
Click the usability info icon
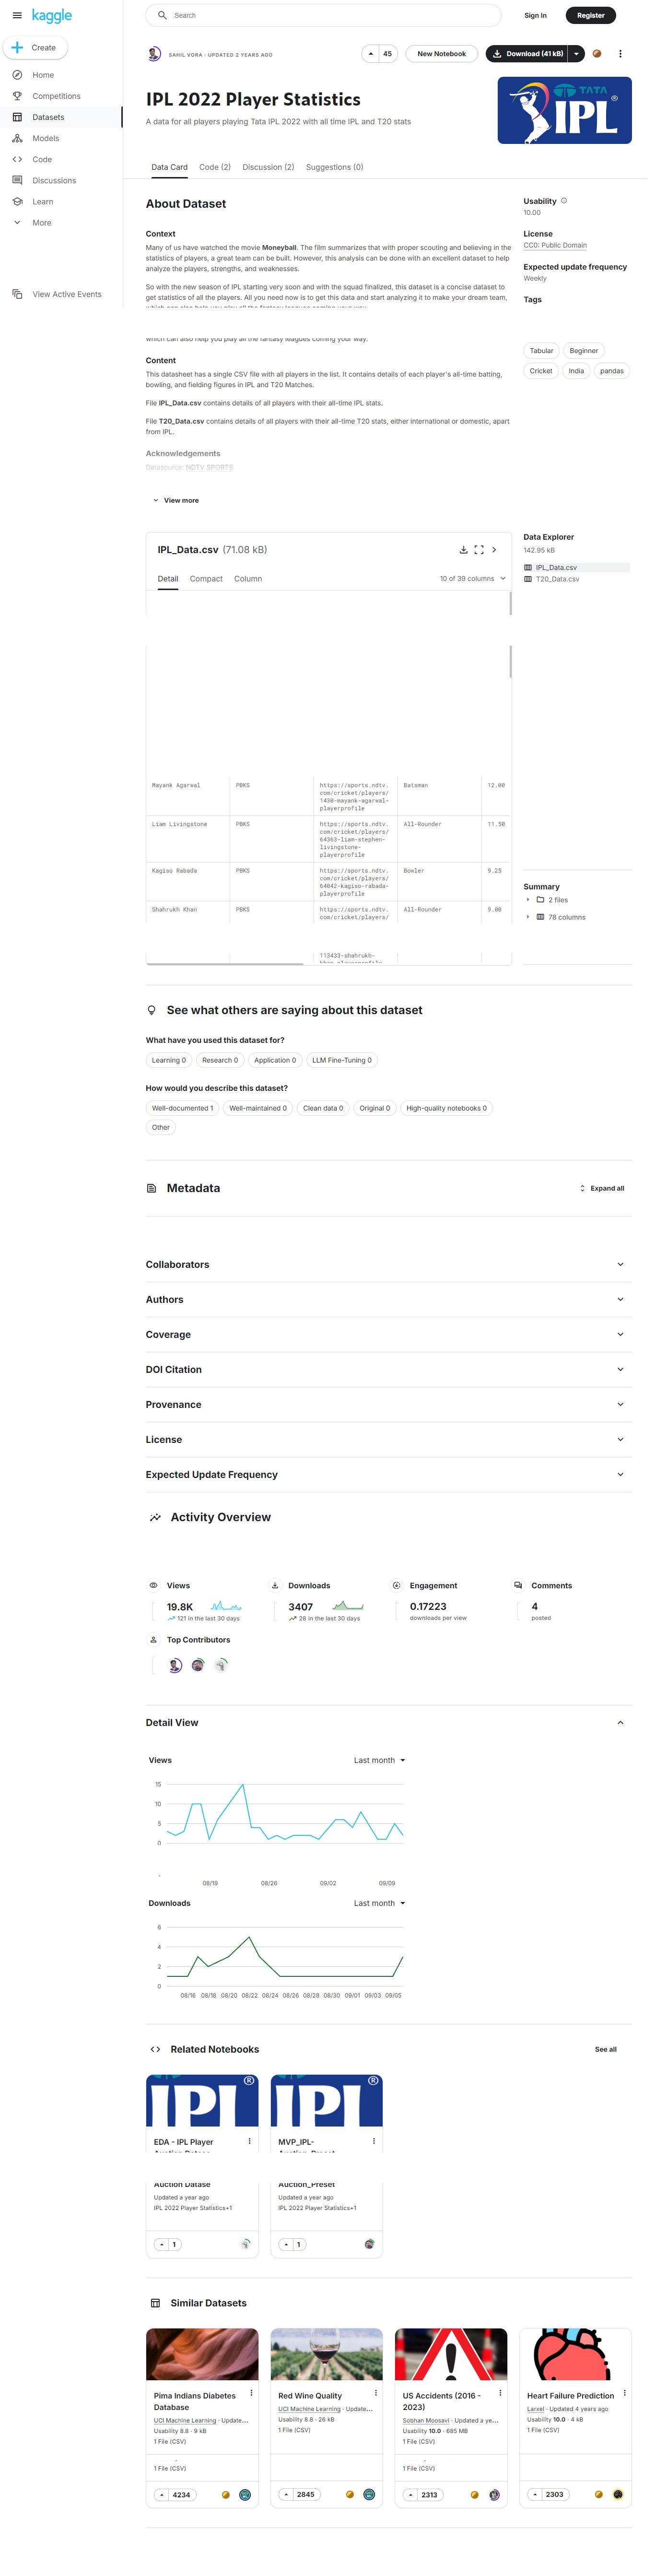(564, 201)
